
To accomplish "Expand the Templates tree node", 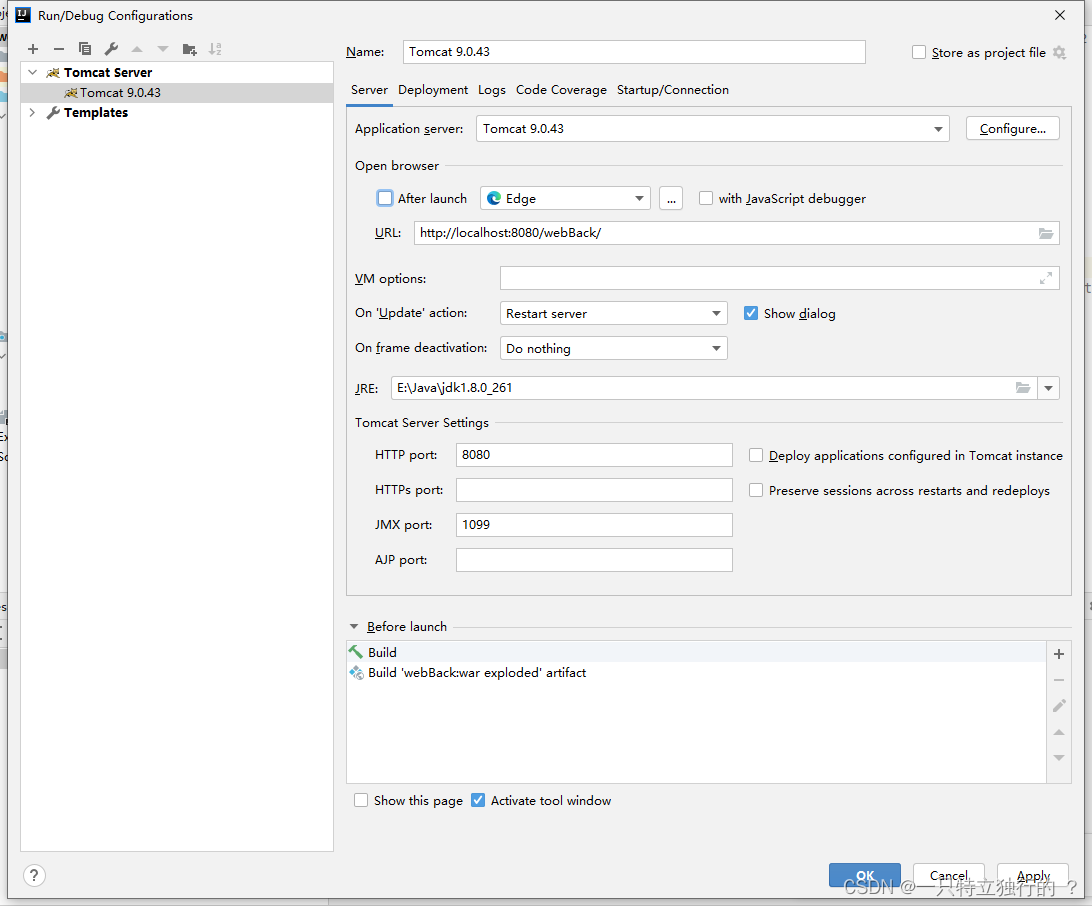I will pos(31,112).
